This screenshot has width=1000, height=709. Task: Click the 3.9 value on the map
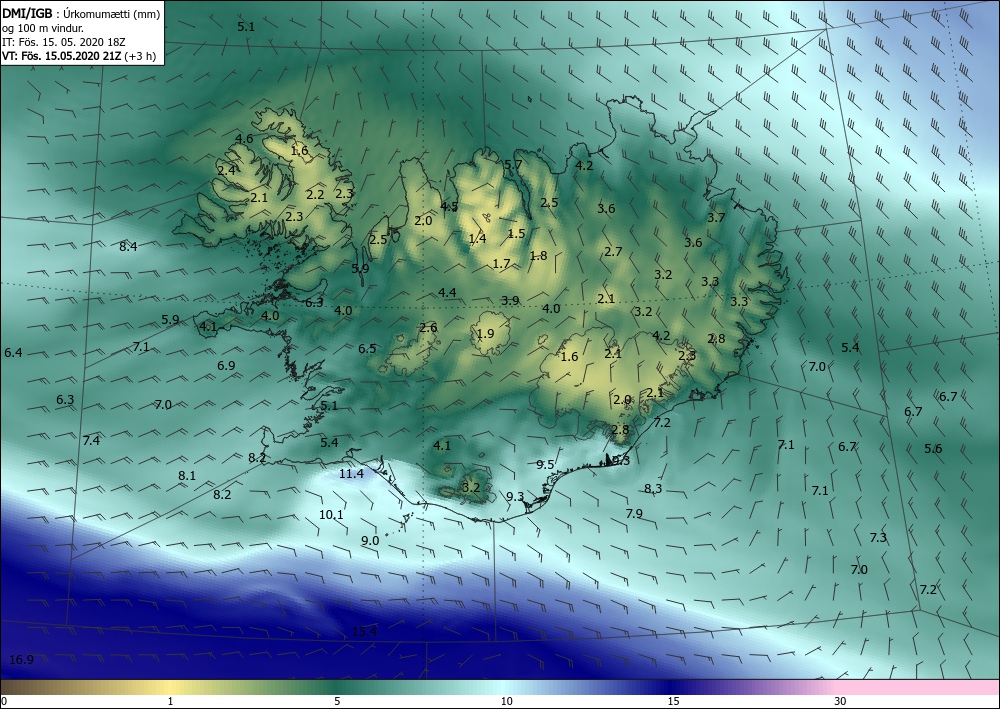click(510, 300)
